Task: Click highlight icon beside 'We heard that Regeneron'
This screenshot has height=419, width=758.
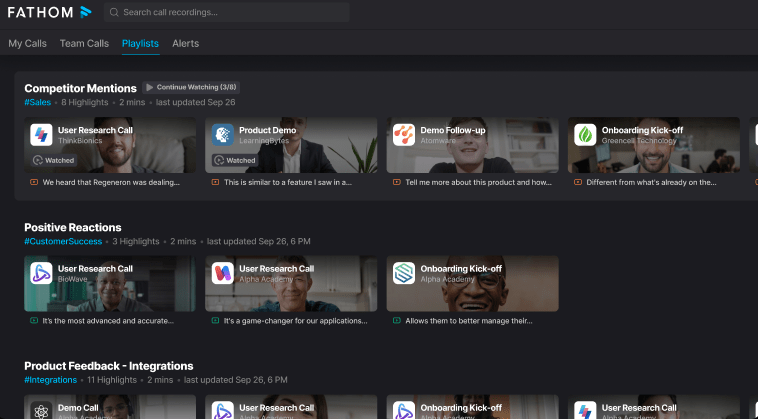Action: pos(34,182)
